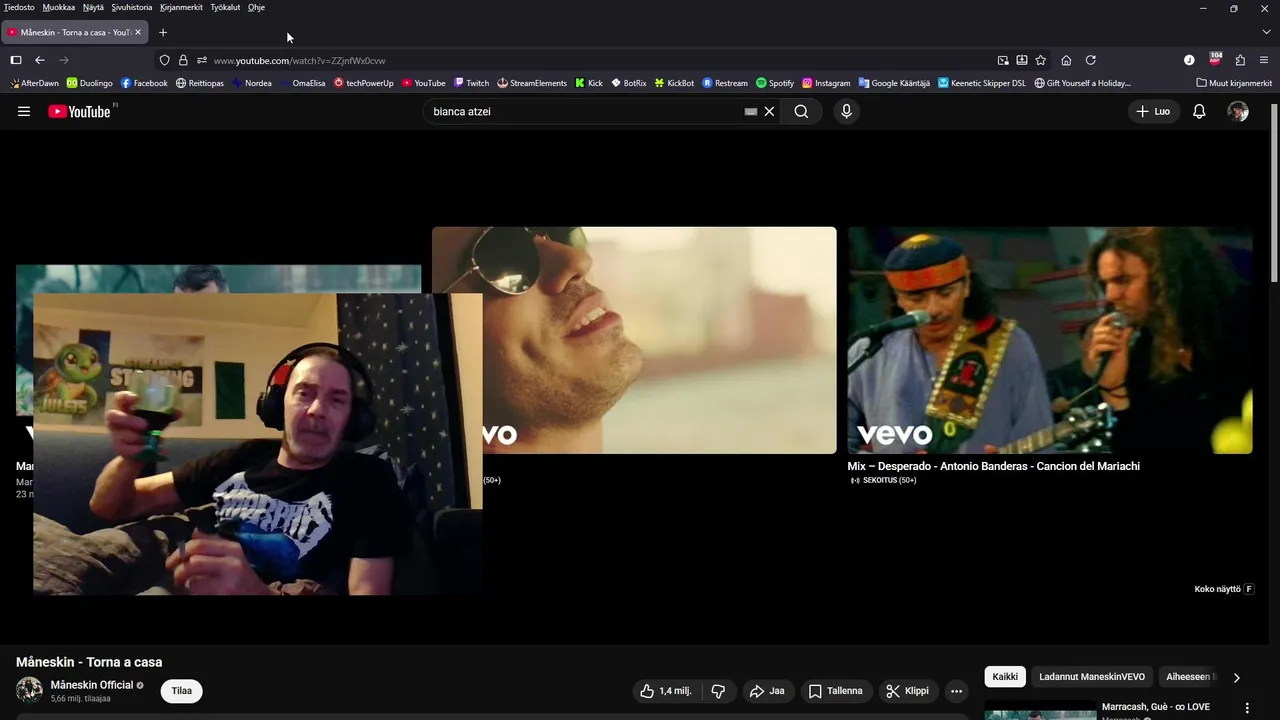The height and width of the screenshot is (720, 1280).
Task: Open the account avatar menu
Action: tap(1238, 112)
